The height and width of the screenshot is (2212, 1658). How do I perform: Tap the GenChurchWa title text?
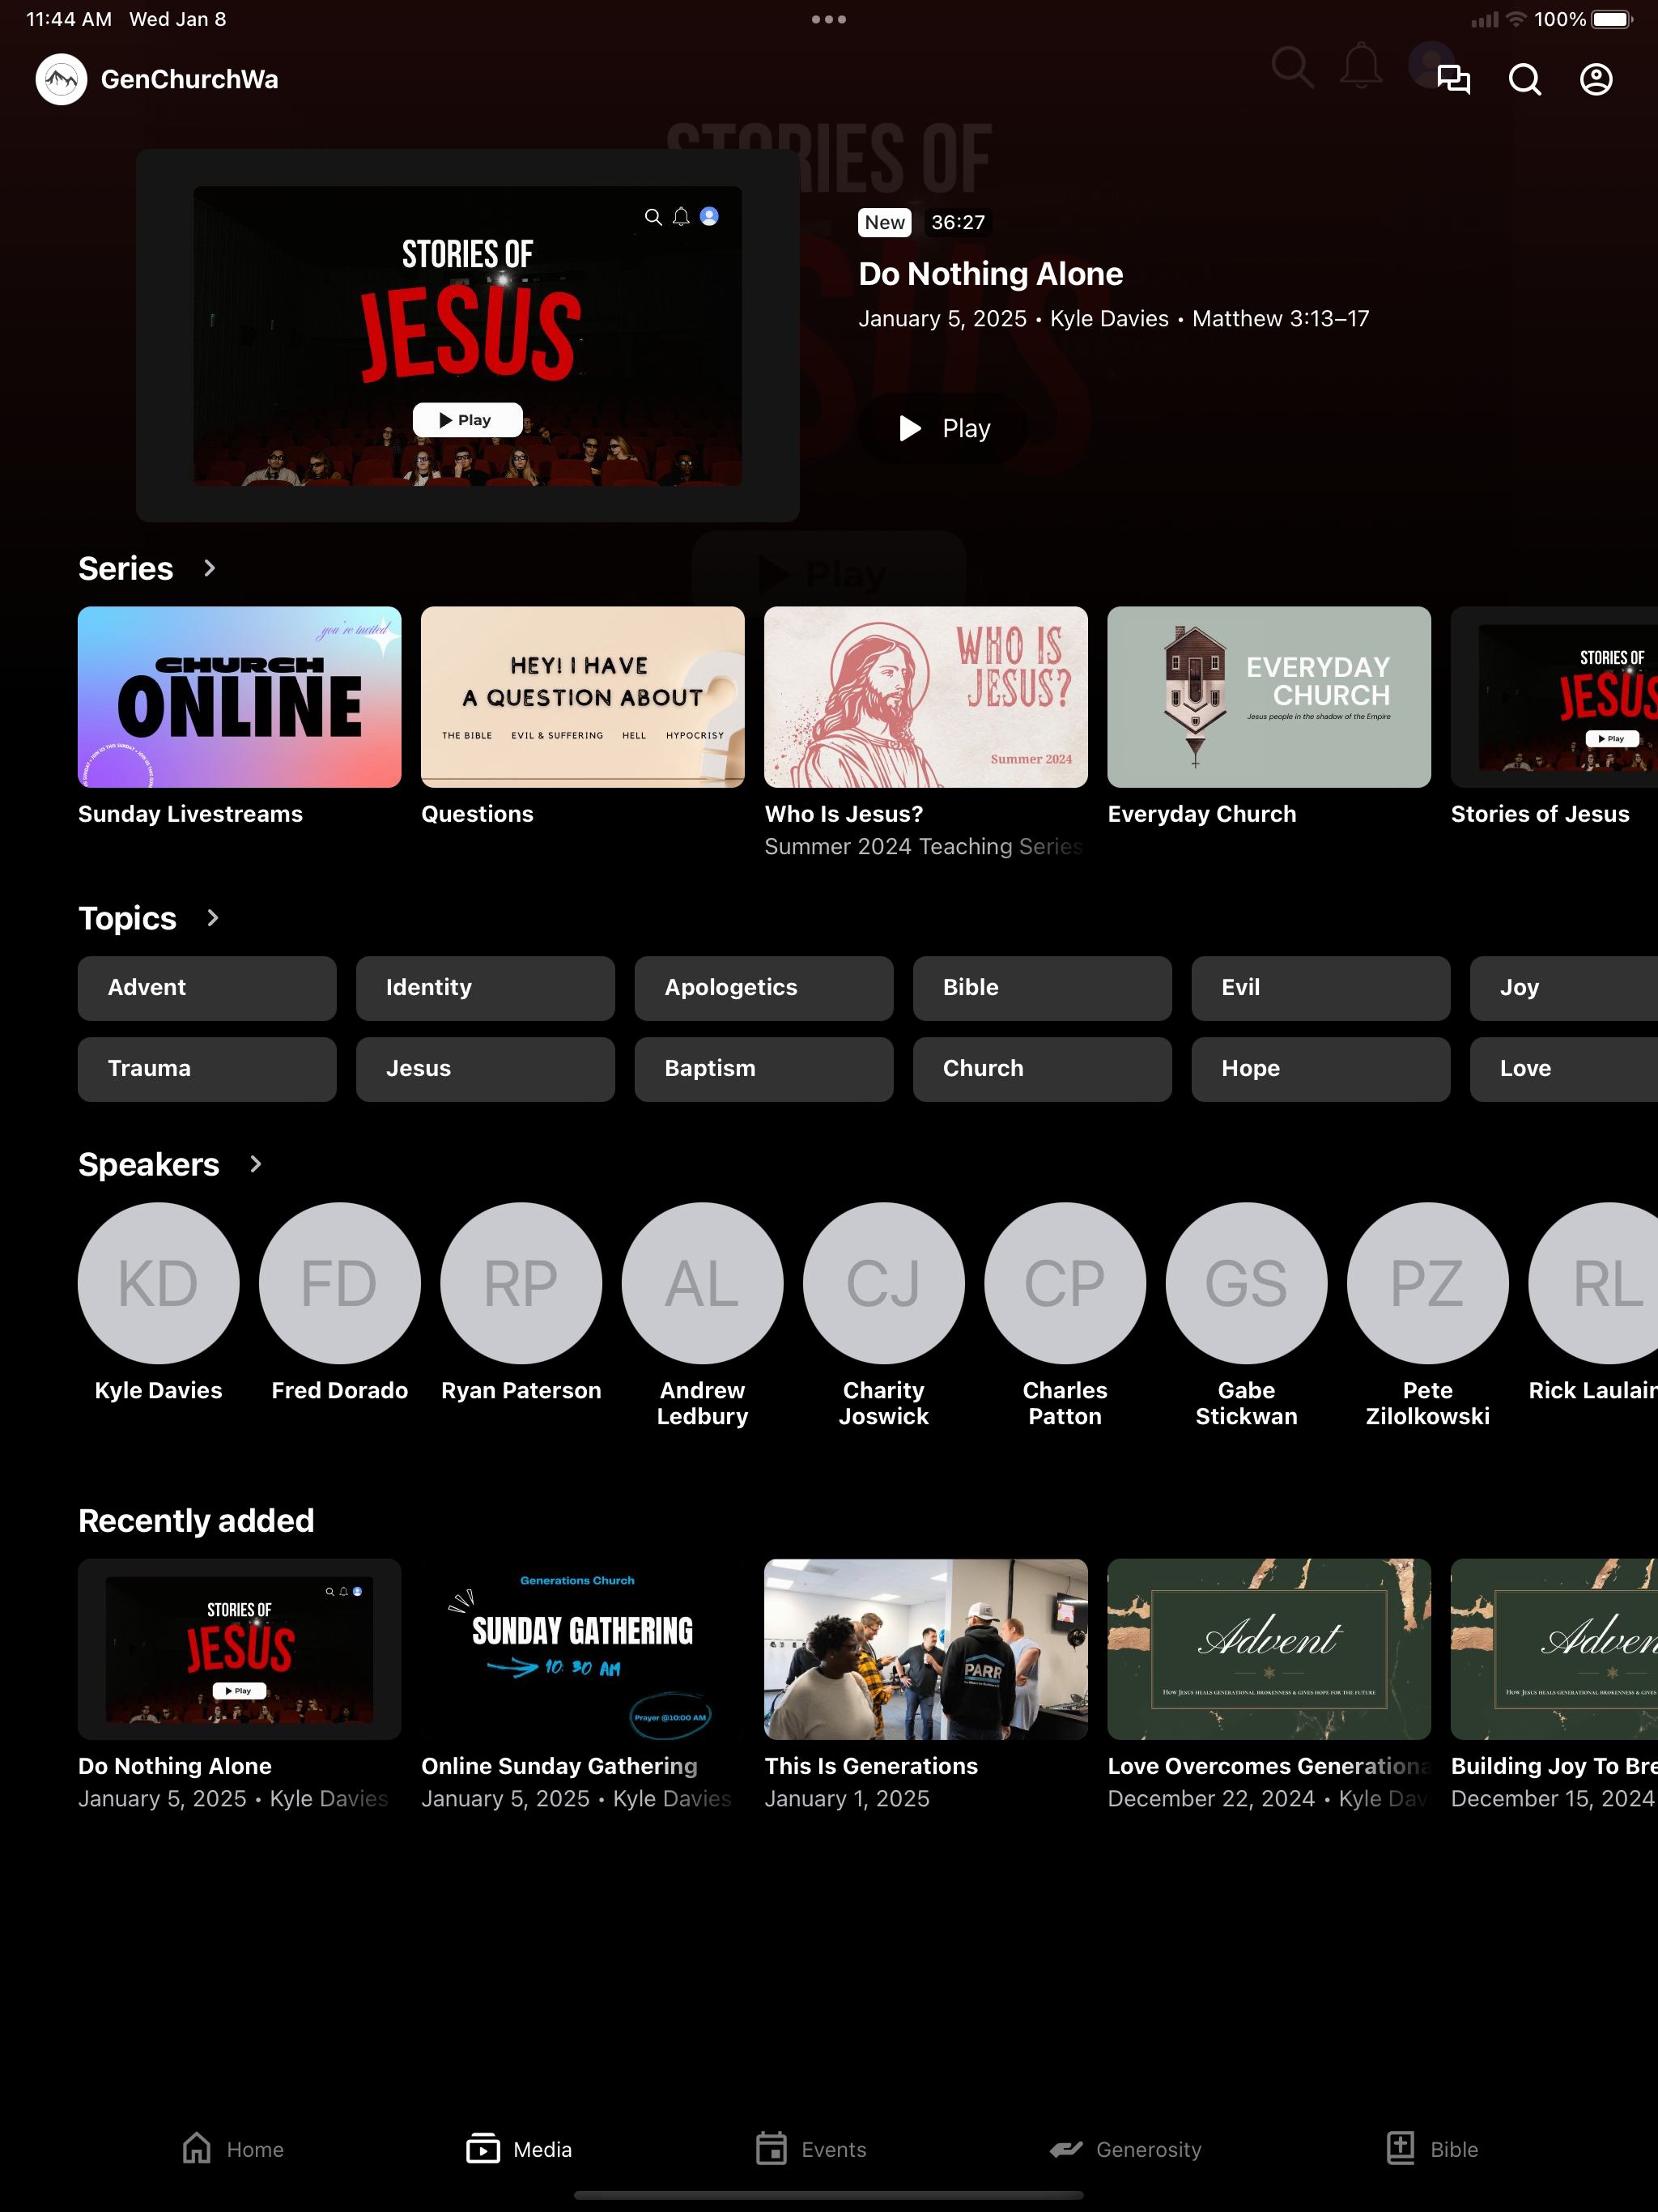(x=190, y=79)
